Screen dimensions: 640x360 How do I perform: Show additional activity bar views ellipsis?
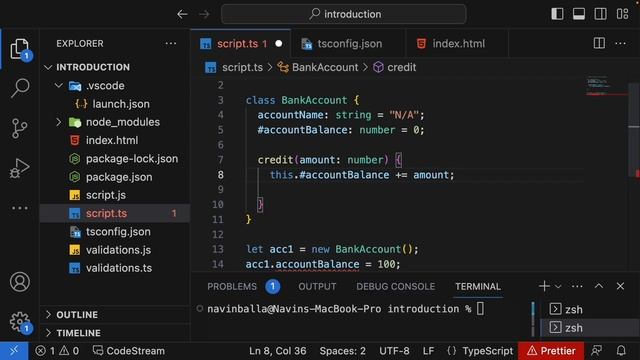tap(20, 208)
